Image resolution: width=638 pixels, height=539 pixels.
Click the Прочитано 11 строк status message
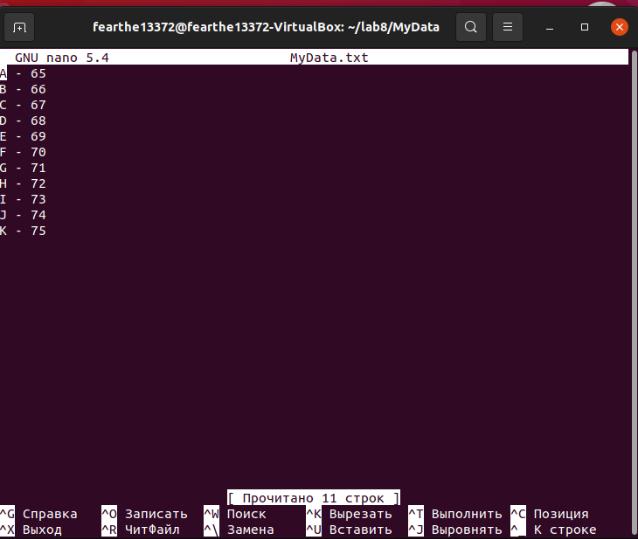tap(313, 498)
